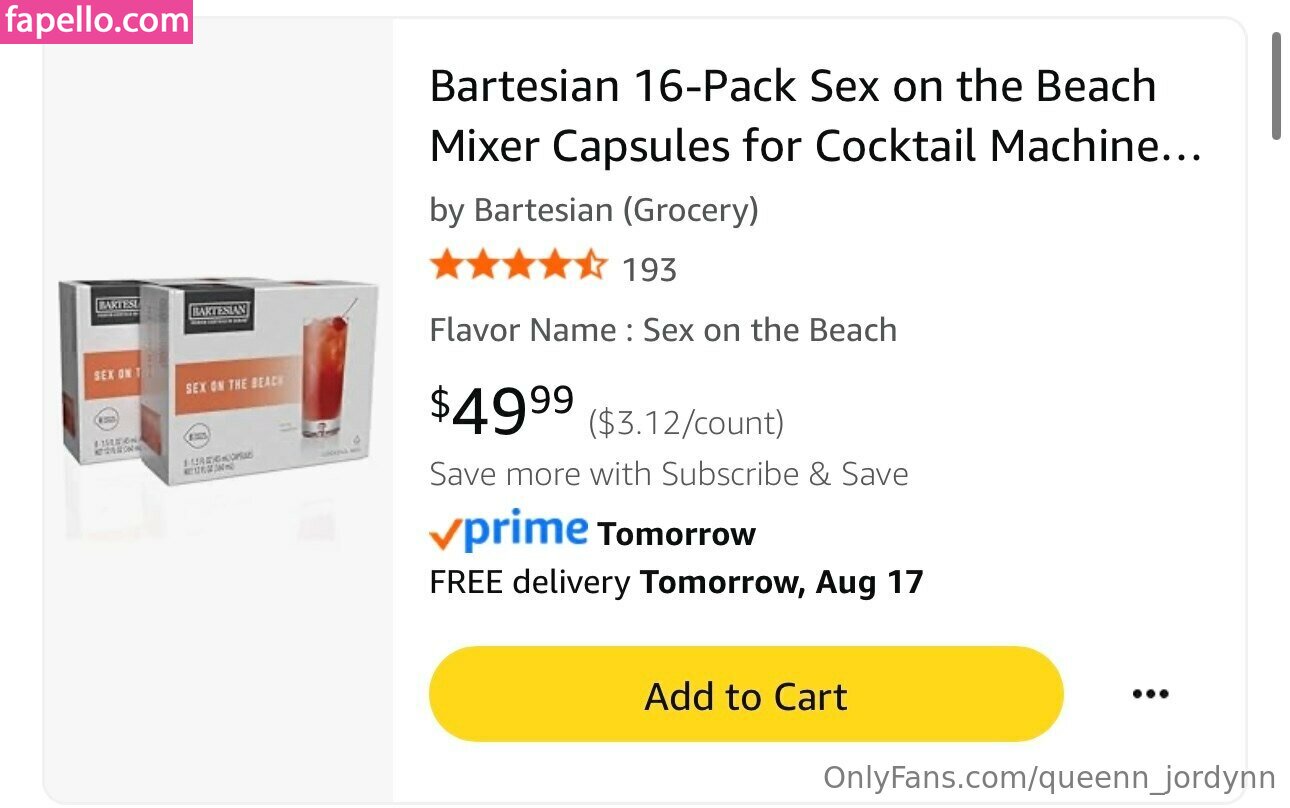Click the FREE delivery Tomorrow, Aug 17 line
Viewport: 1290px width, 808px height.
coord(676,582)
